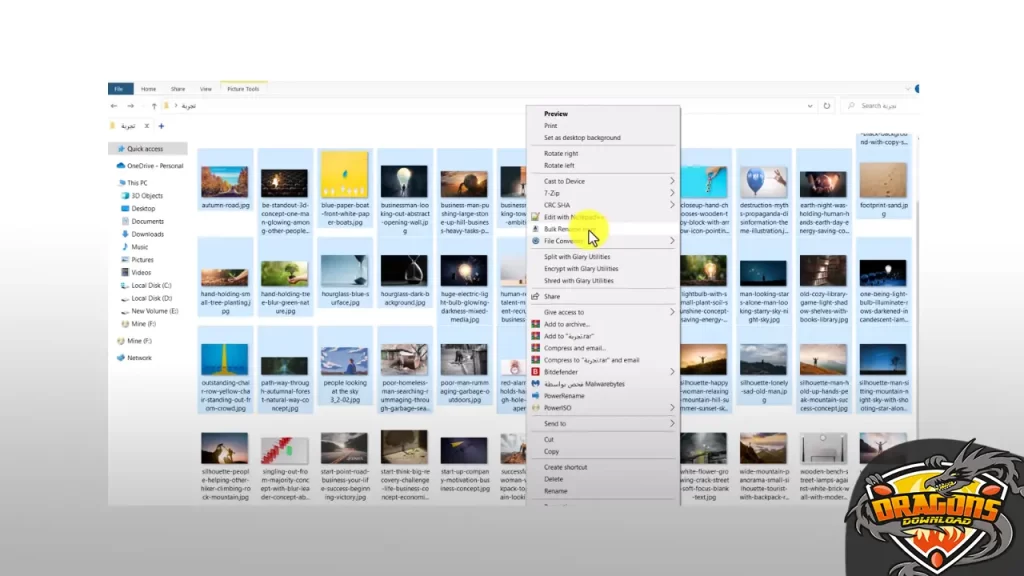Click the refresh icon beside address bar
Viewport: 1024px width, 576px height.
(827, 105)
